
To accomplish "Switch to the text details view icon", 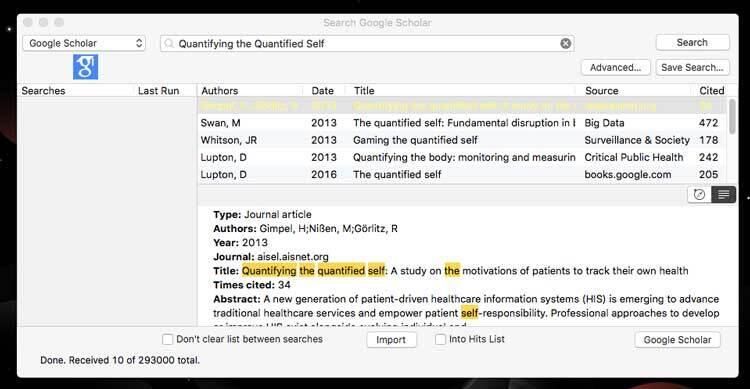I will tap(723, 194).
